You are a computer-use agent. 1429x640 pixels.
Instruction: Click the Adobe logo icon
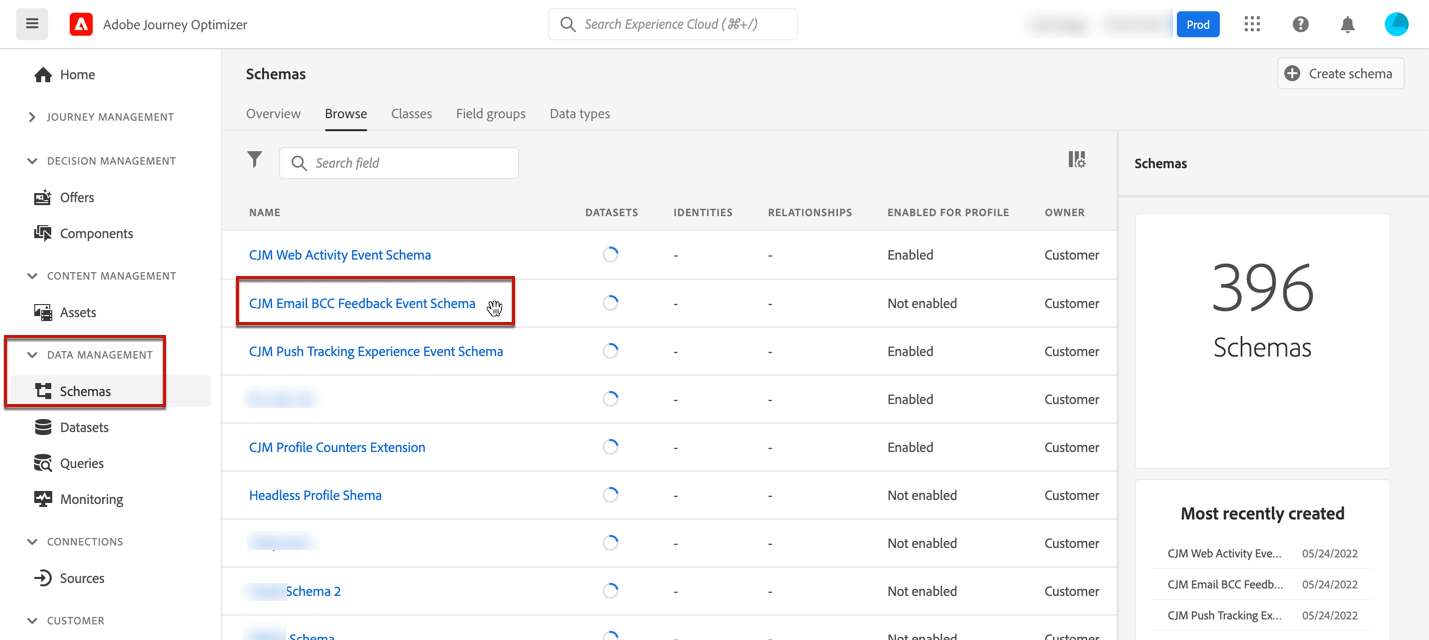(81, 24)
